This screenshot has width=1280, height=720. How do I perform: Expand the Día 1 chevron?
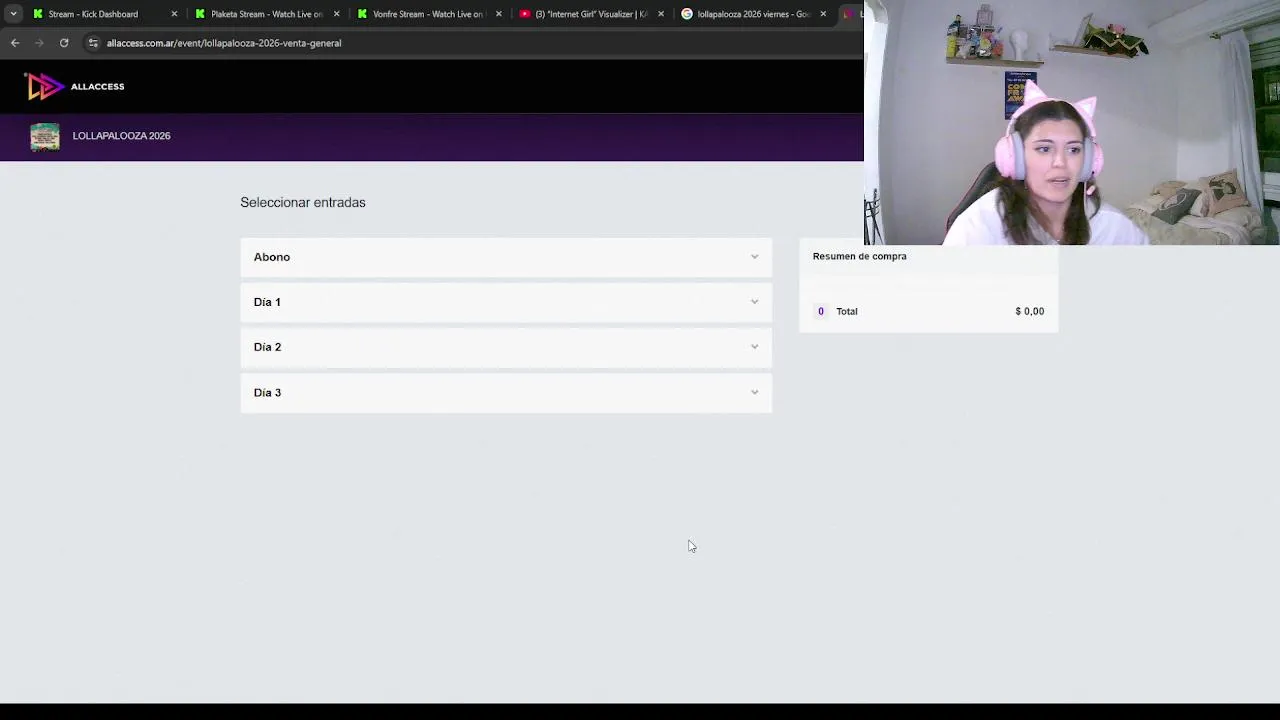(755, 302)
